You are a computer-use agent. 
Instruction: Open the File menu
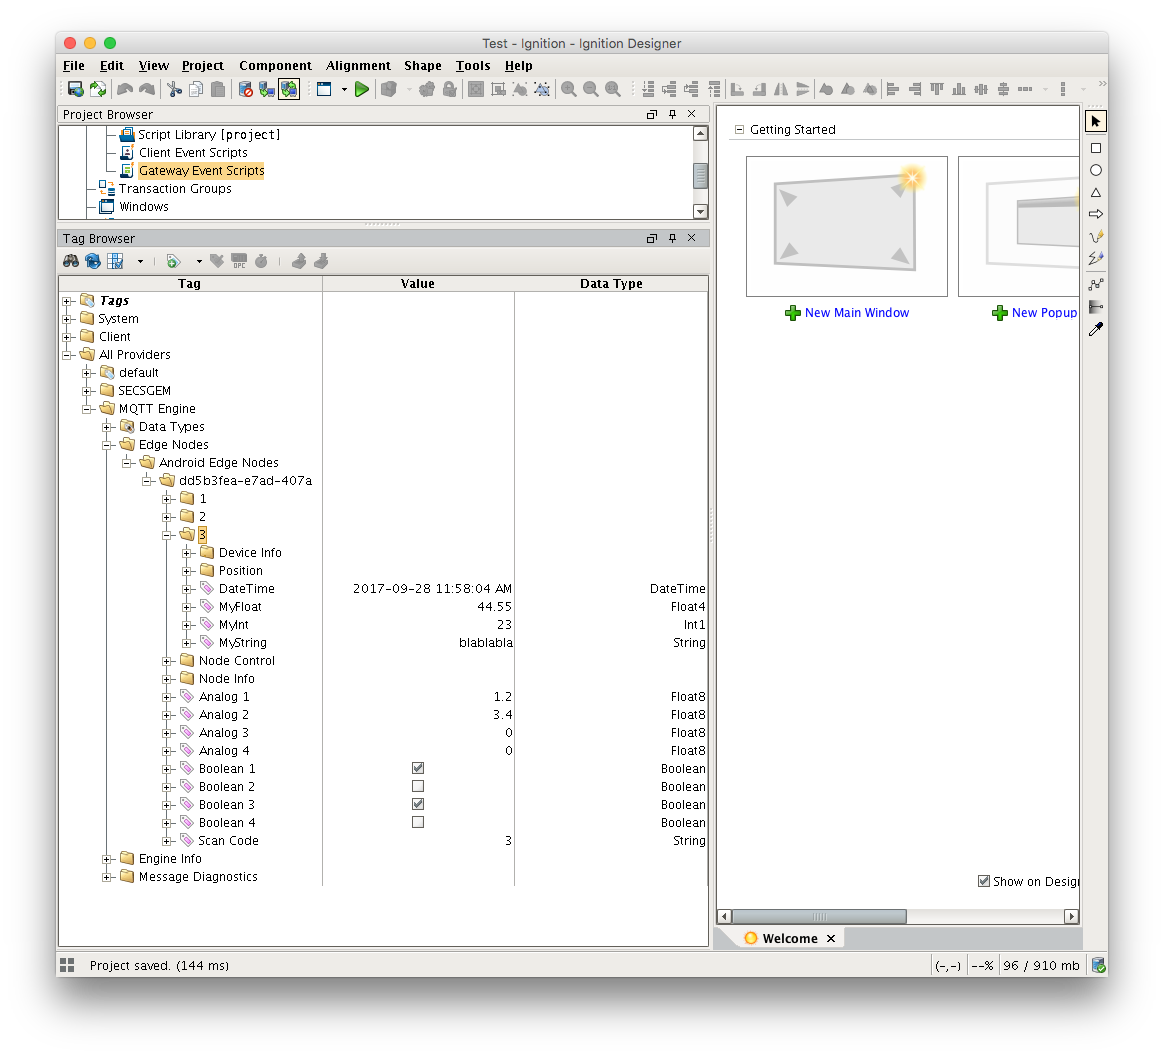[73, 66]
